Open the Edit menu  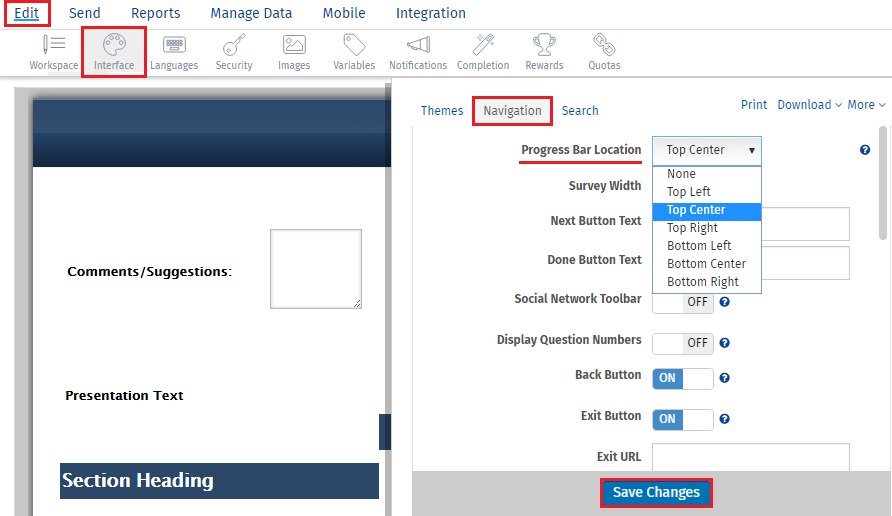coord(27,13)
